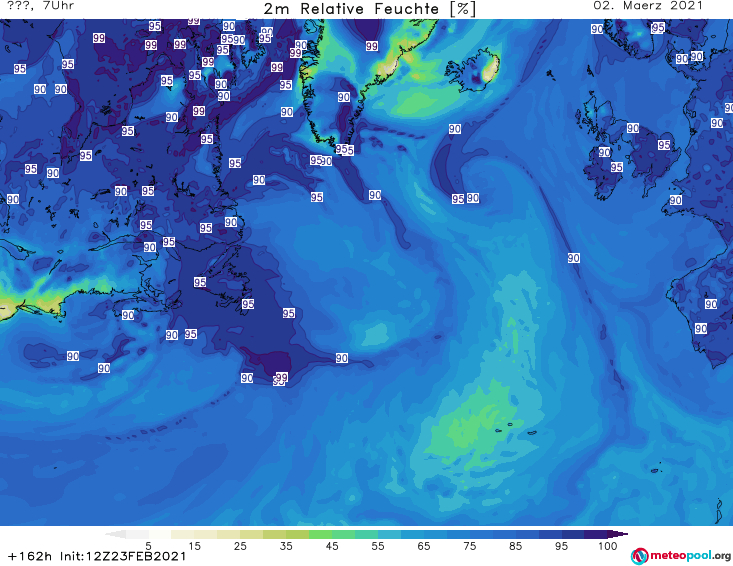The width and height of the screenshot is (733, 566).
Task: Click Iceland on the humidity map
Action: pyautogui.click(x=473, y=71)
